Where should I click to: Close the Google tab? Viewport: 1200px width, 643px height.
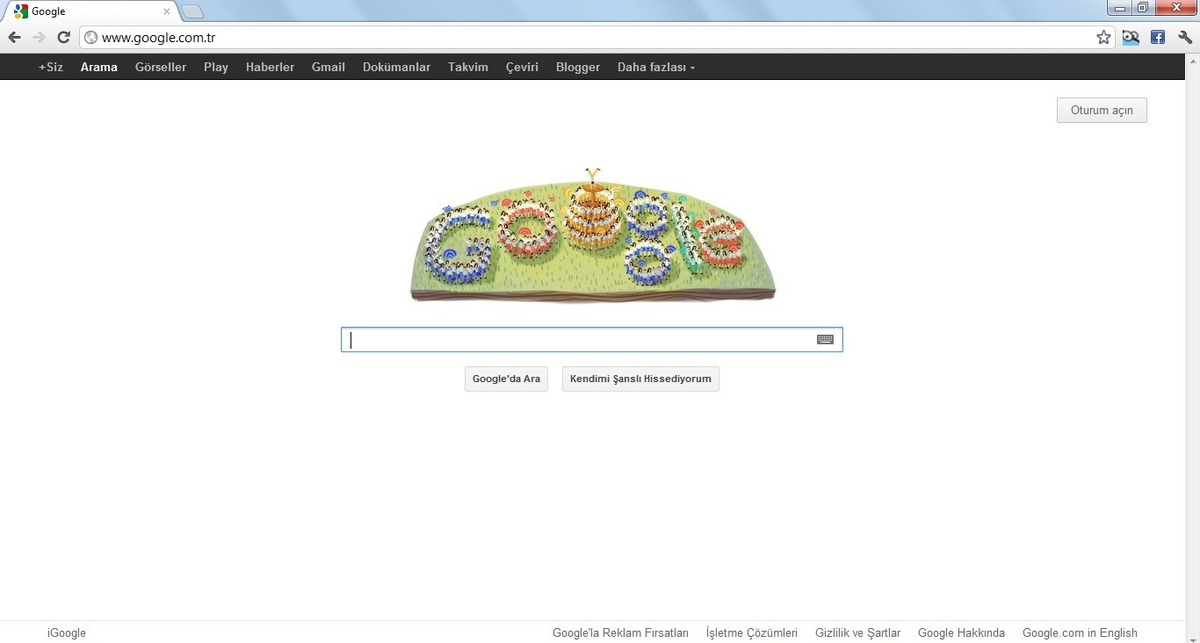167,12
